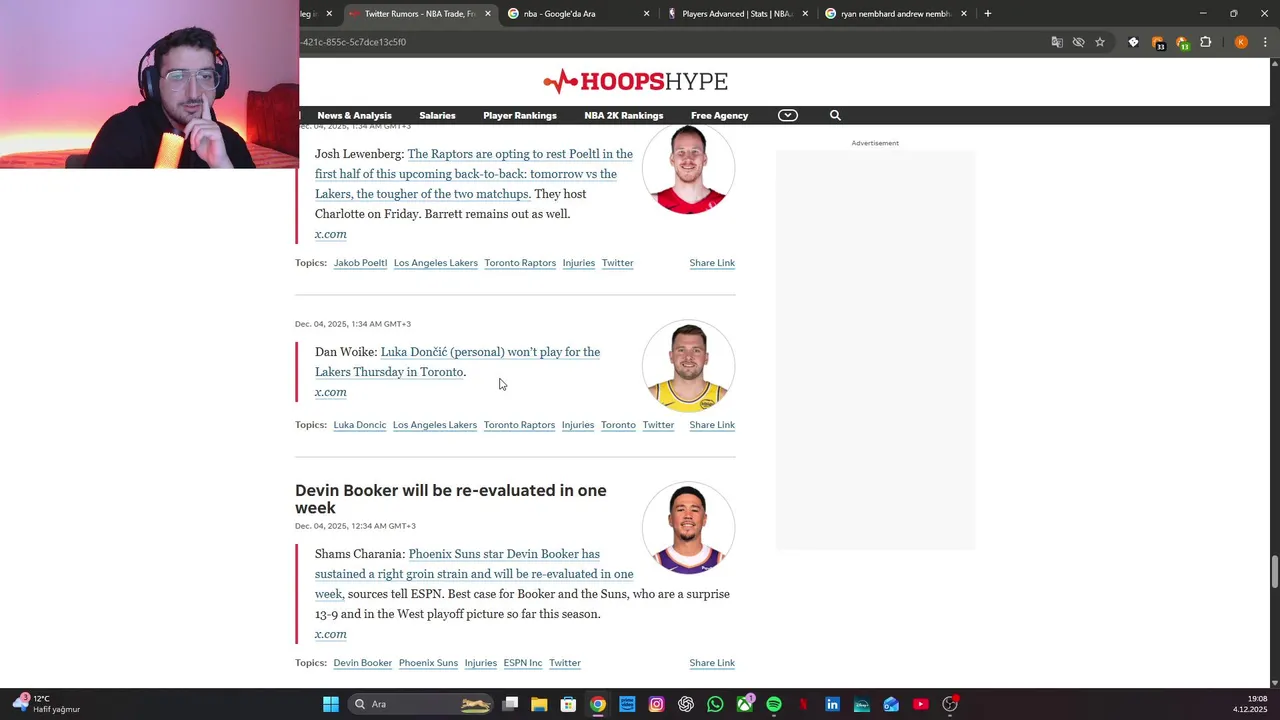
Task: Open Player Rankings menu
Action: click(520, 116)
